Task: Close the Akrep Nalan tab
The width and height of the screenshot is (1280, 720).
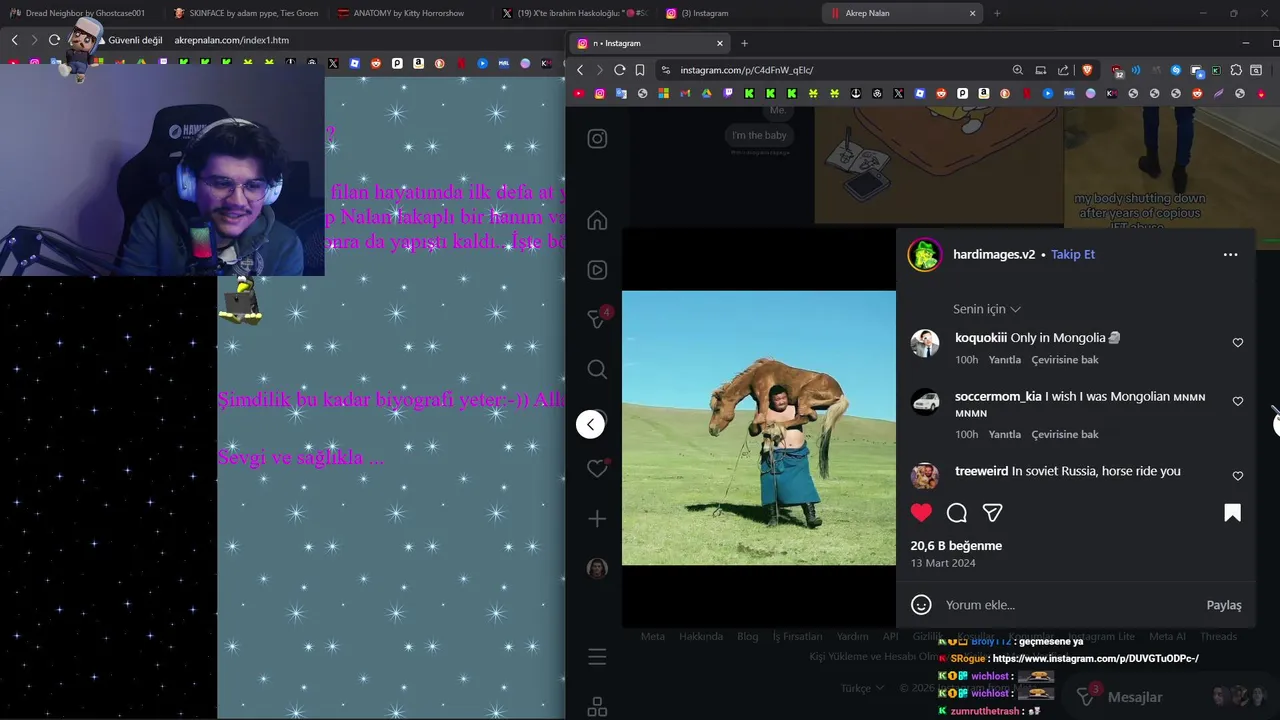Action: (972, 13)
